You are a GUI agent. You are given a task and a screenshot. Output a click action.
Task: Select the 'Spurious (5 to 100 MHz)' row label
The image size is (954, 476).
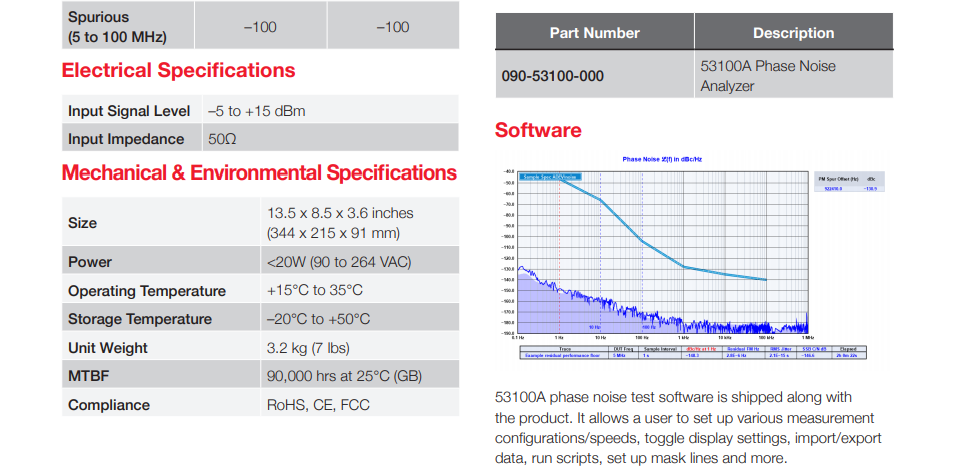[117, 27]
